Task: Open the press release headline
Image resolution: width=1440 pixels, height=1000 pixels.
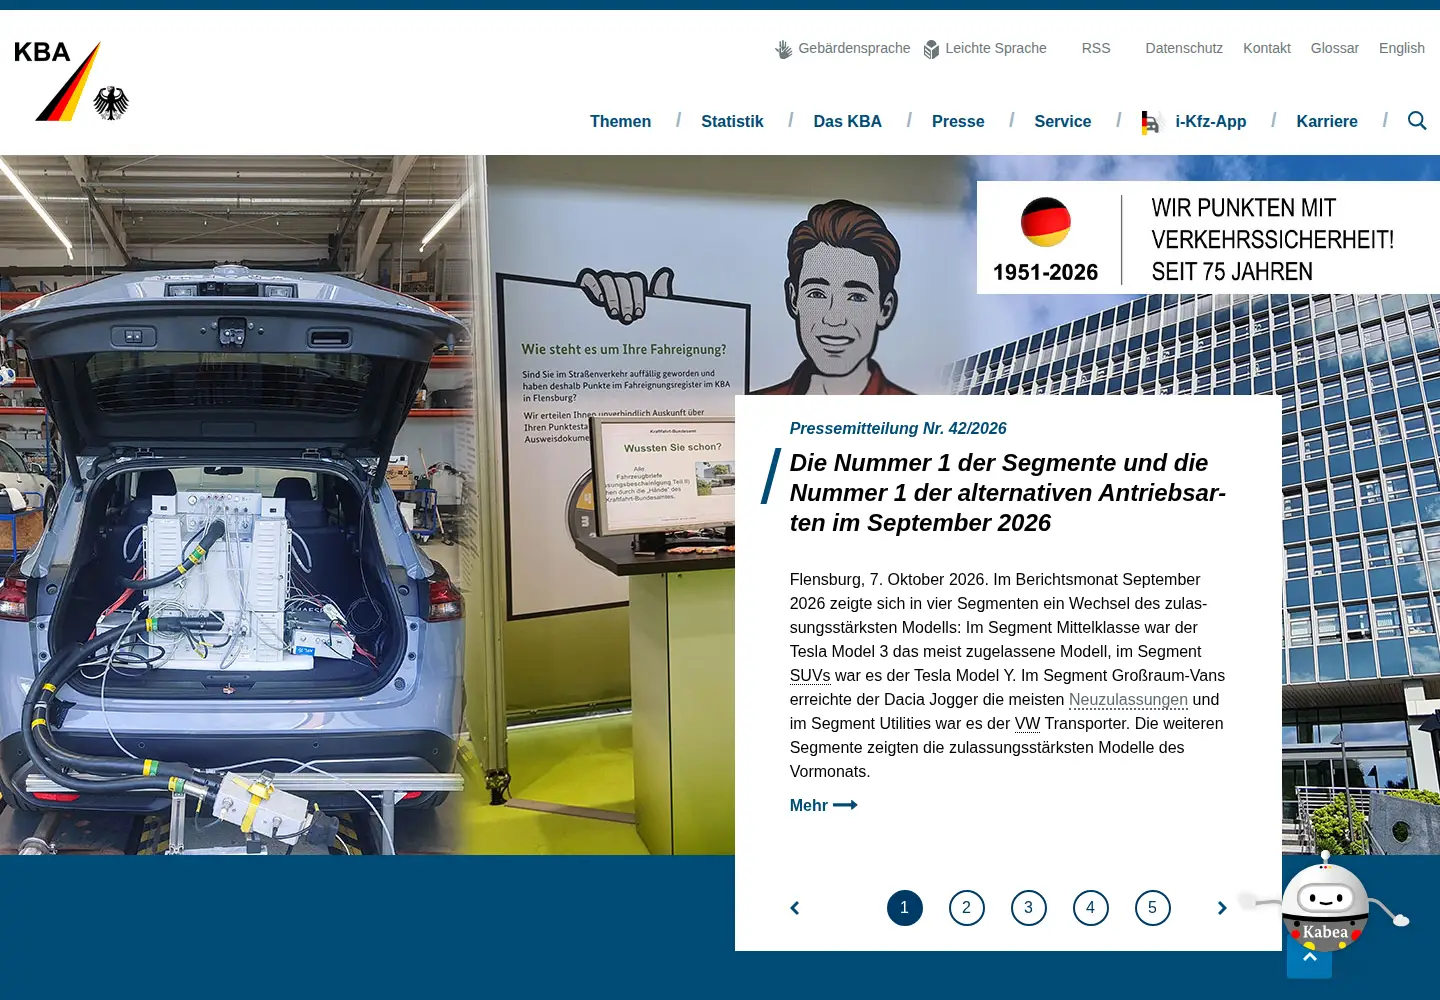Action: tap(1008, 493)
